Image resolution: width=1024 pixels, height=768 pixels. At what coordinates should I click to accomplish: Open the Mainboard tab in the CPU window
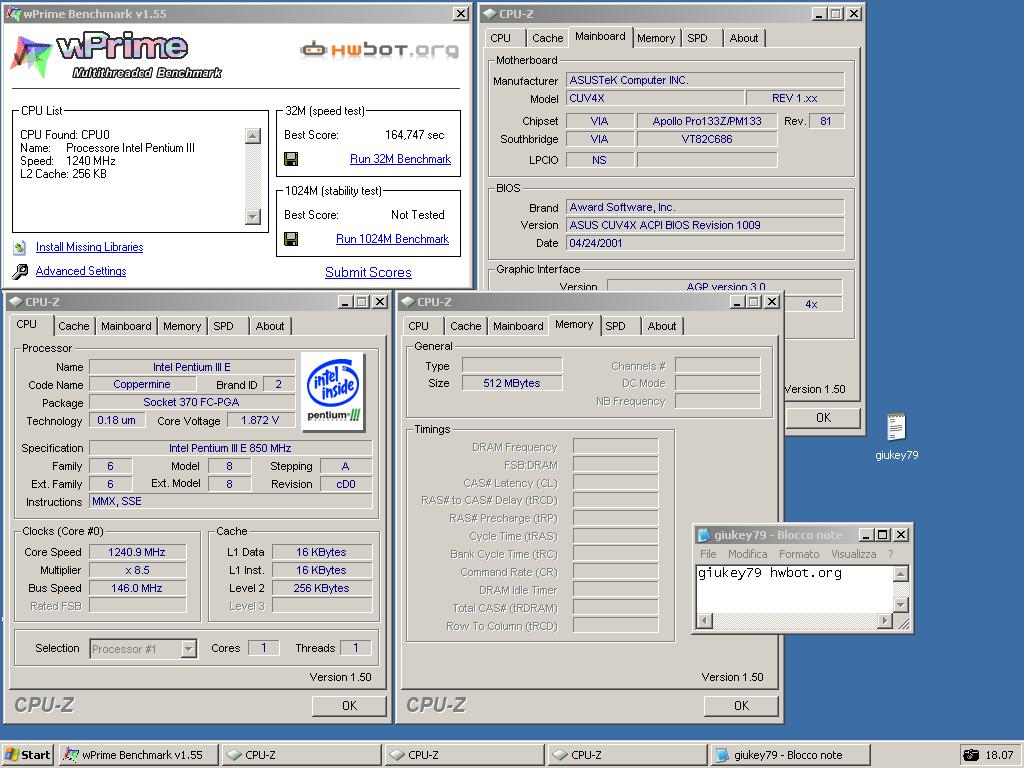point(126,326)
